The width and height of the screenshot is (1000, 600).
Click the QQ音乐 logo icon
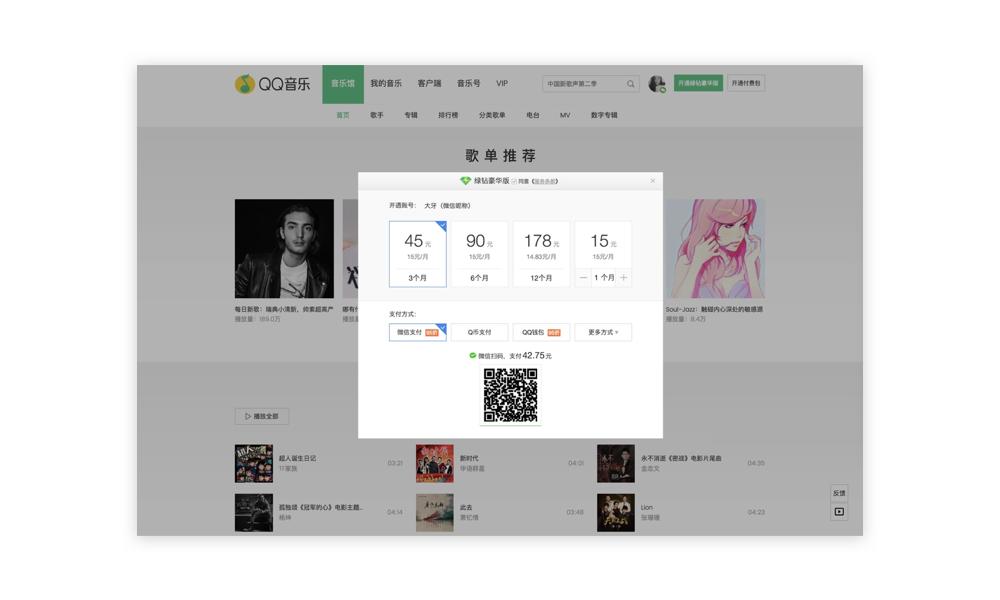click(x=244, y=84)
